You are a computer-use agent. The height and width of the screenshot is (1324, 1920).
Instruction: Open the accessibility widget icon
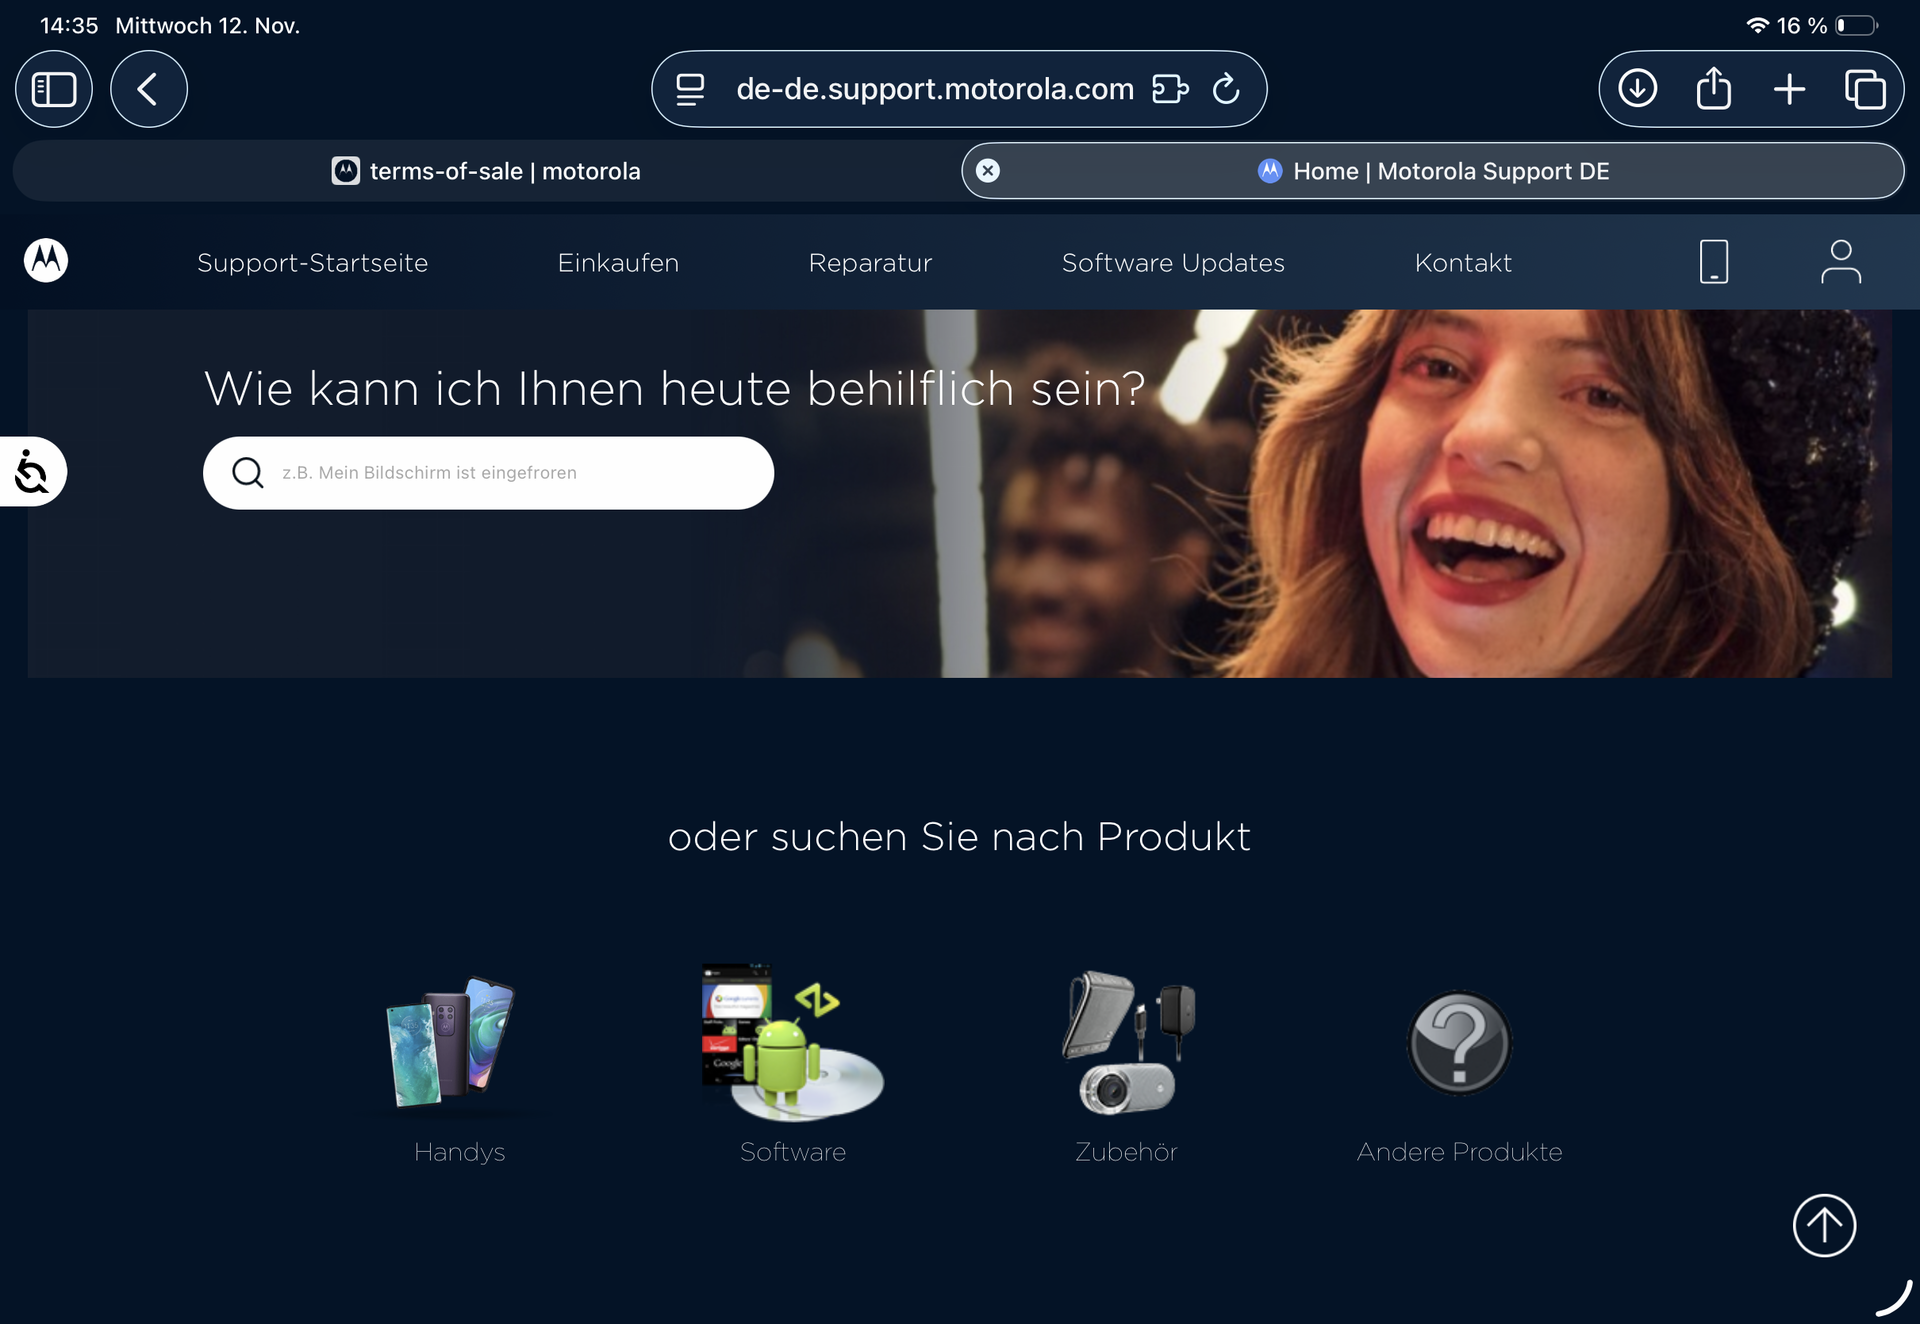32,471
